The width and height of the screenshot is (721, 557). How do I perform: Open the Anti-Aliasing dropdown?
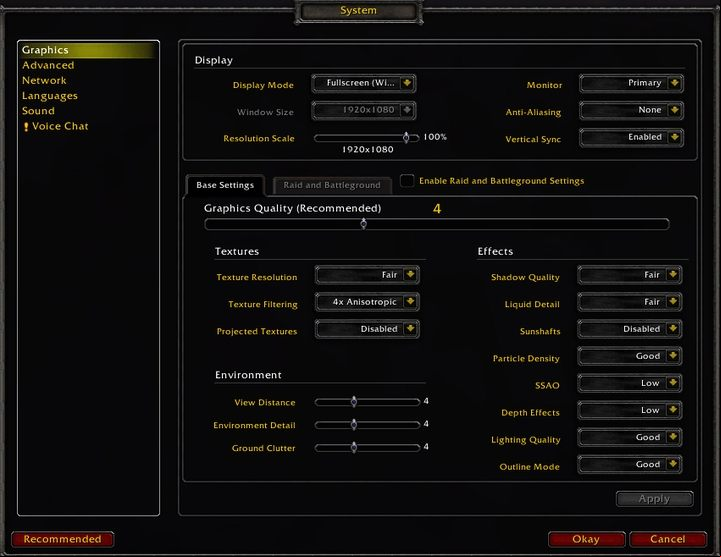pos(631,110)
